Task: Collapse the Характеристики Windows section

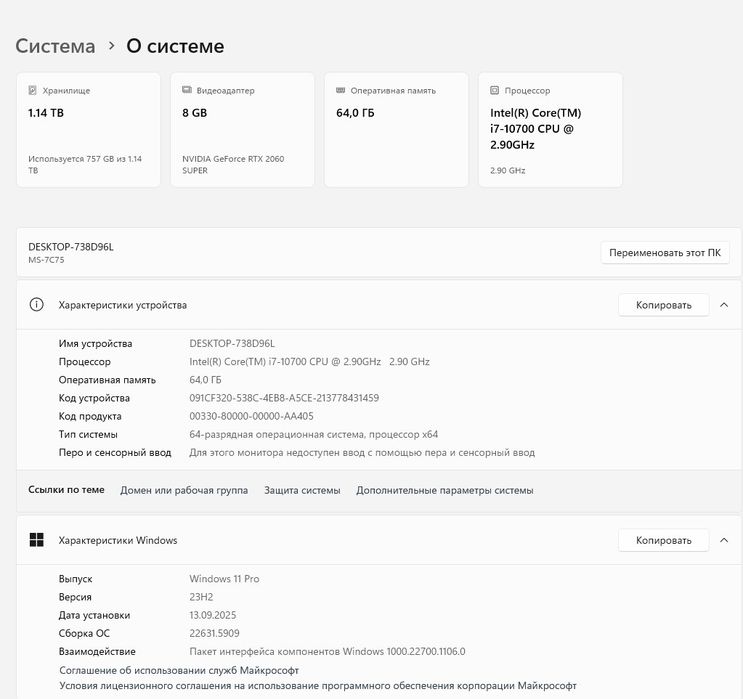Action: click(x=724, y=540)
